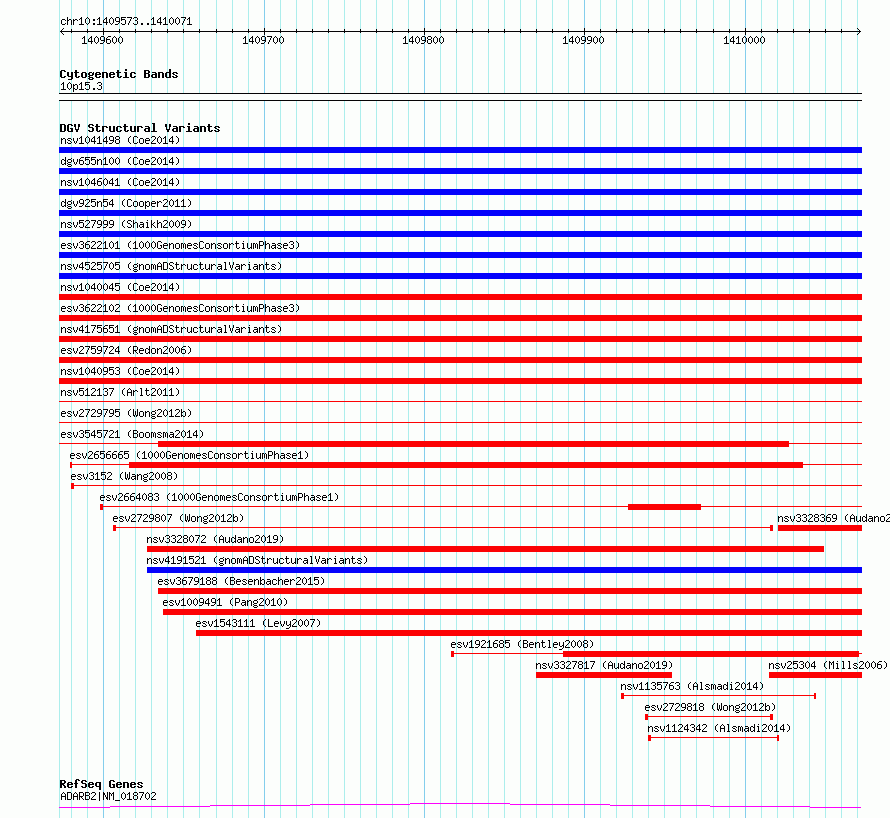Open the nsv1046041 (Coe2014) variant
890x818 pixels.
[120, 182]
